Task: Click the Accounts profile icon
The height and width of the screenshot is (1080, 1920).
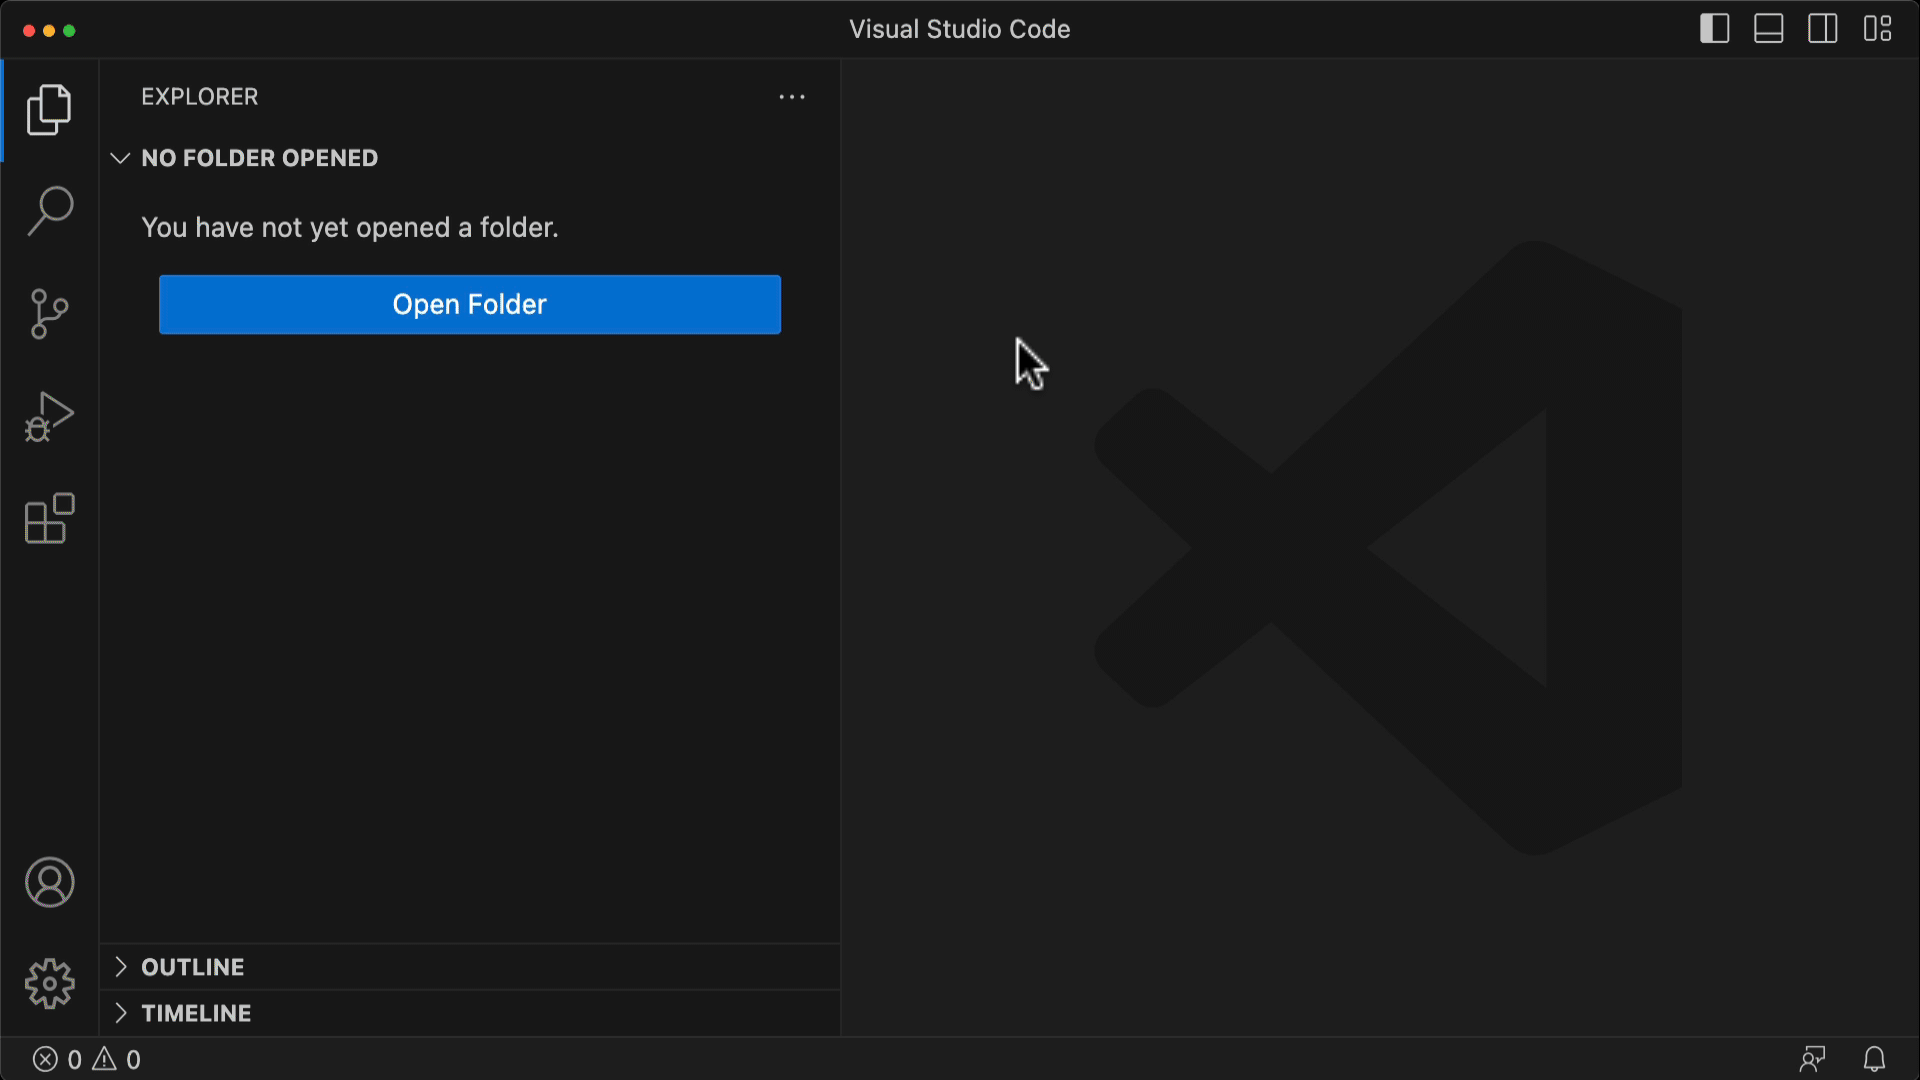Action: (49, 882)
